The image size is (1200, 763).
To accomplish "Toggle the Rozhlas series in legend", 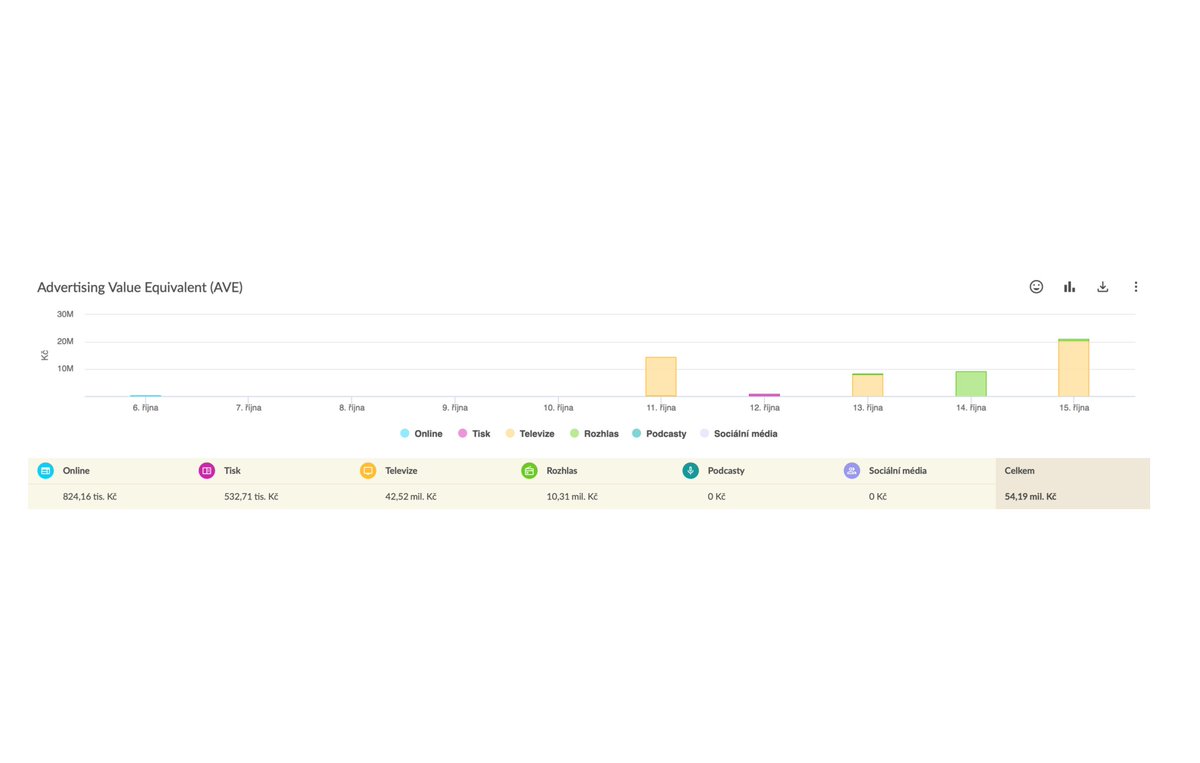I will [594, 434].
